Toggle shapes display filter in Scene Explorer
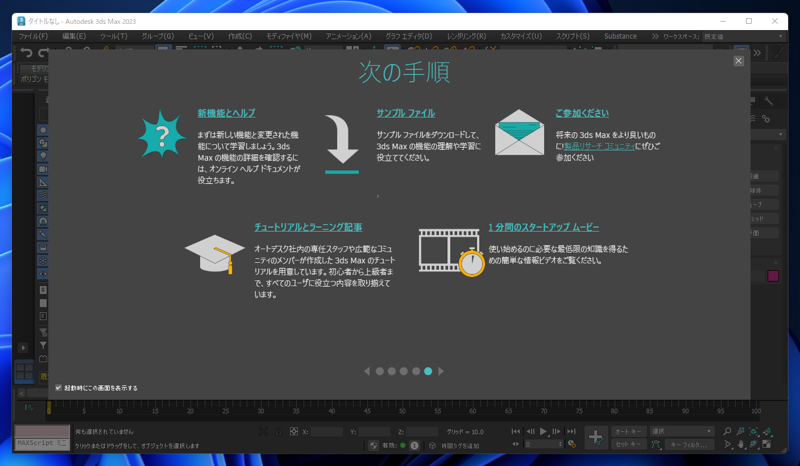Viewport: 800px width, 466px height. (43, 143)
